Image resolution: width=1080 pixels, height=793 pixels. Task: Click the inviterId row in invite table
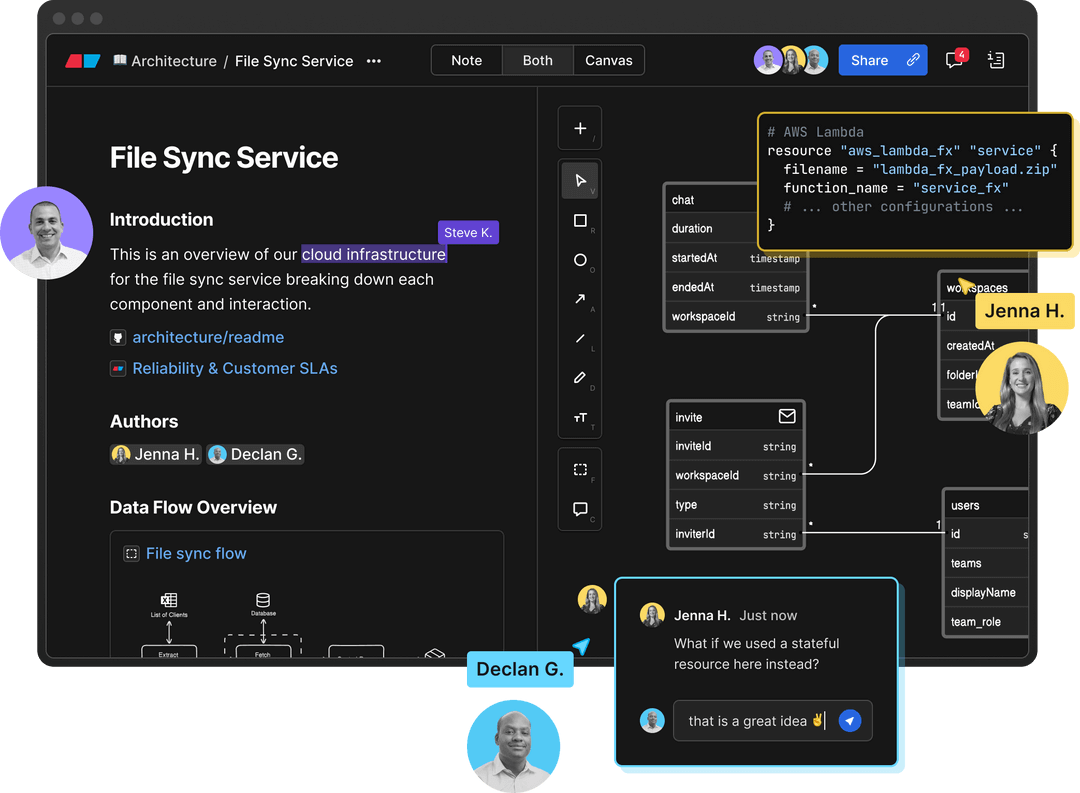coord(736,534)
